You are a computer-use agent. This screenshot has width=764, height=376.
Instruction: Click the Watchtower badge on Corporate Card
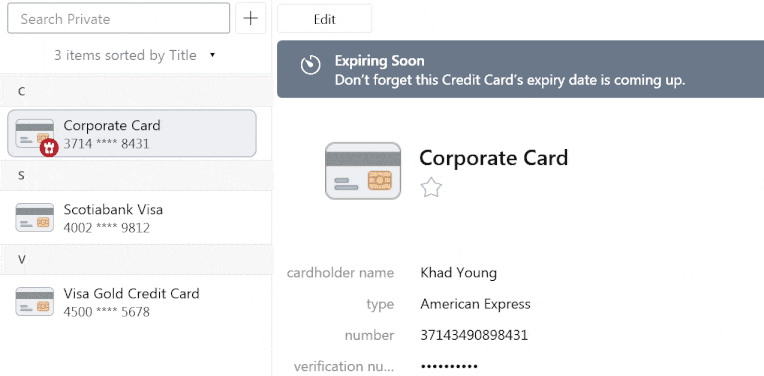[x=49, y=148]
